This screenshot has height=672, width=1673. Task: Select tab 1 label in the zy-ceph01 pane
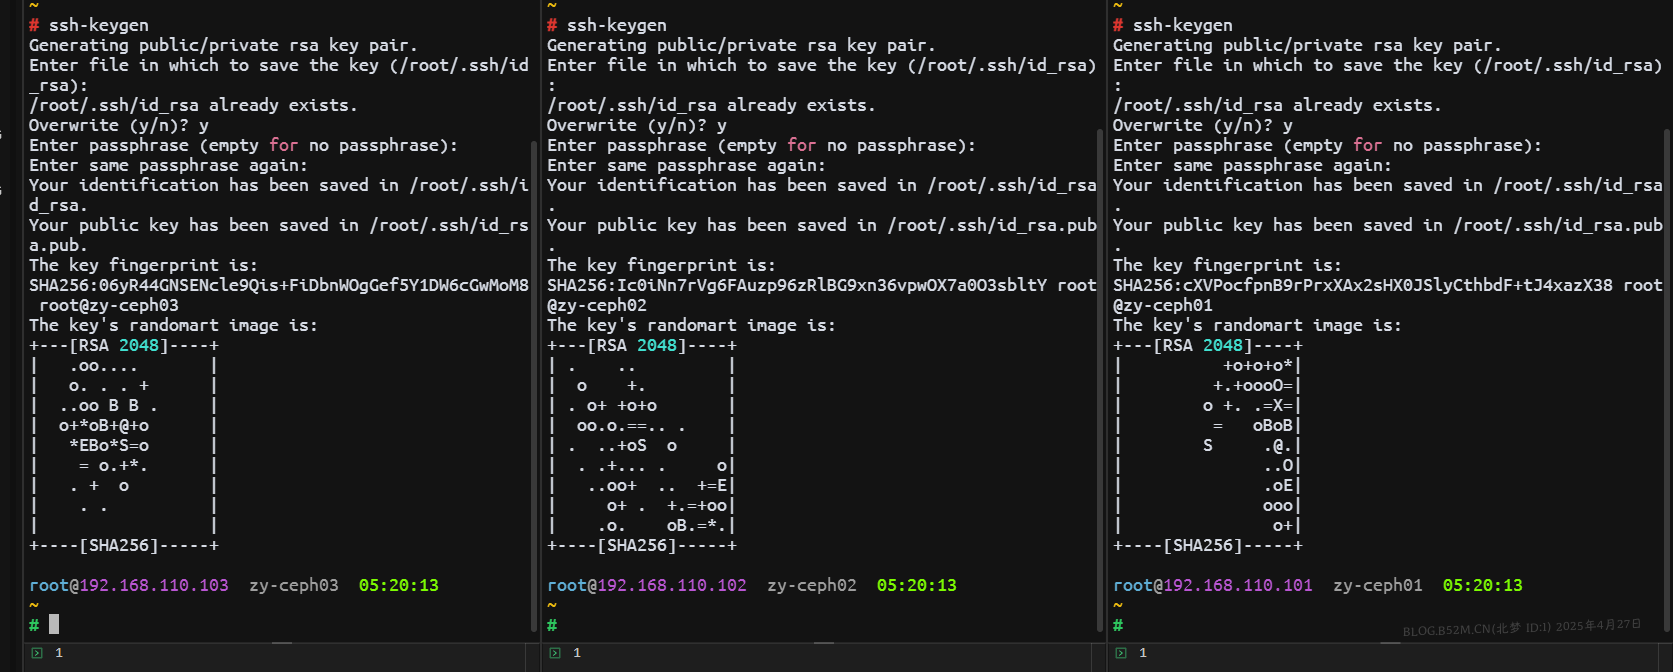[x=1143, y=653]
